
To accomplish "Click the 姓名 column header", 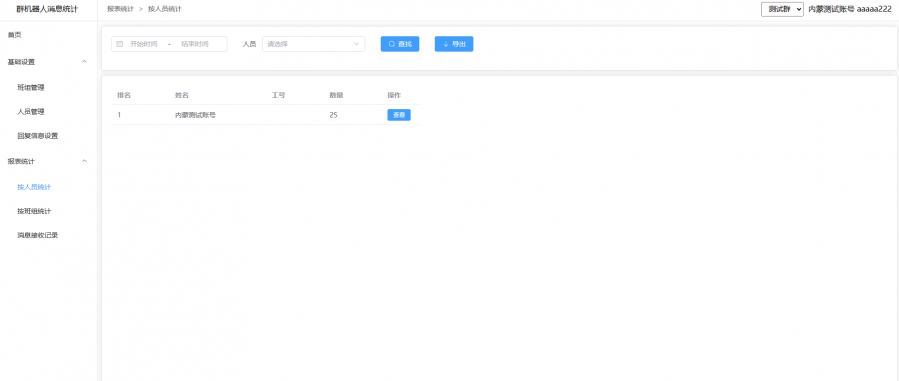I will (x=182, y=95).
